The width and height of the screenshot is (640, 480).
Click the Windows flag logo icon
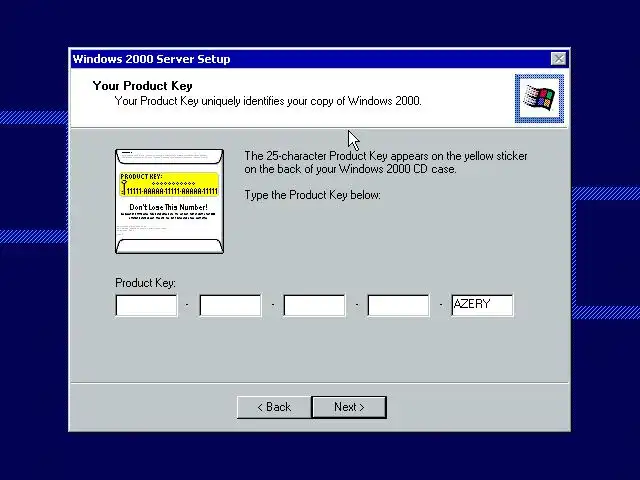click(x=539, y=98)
